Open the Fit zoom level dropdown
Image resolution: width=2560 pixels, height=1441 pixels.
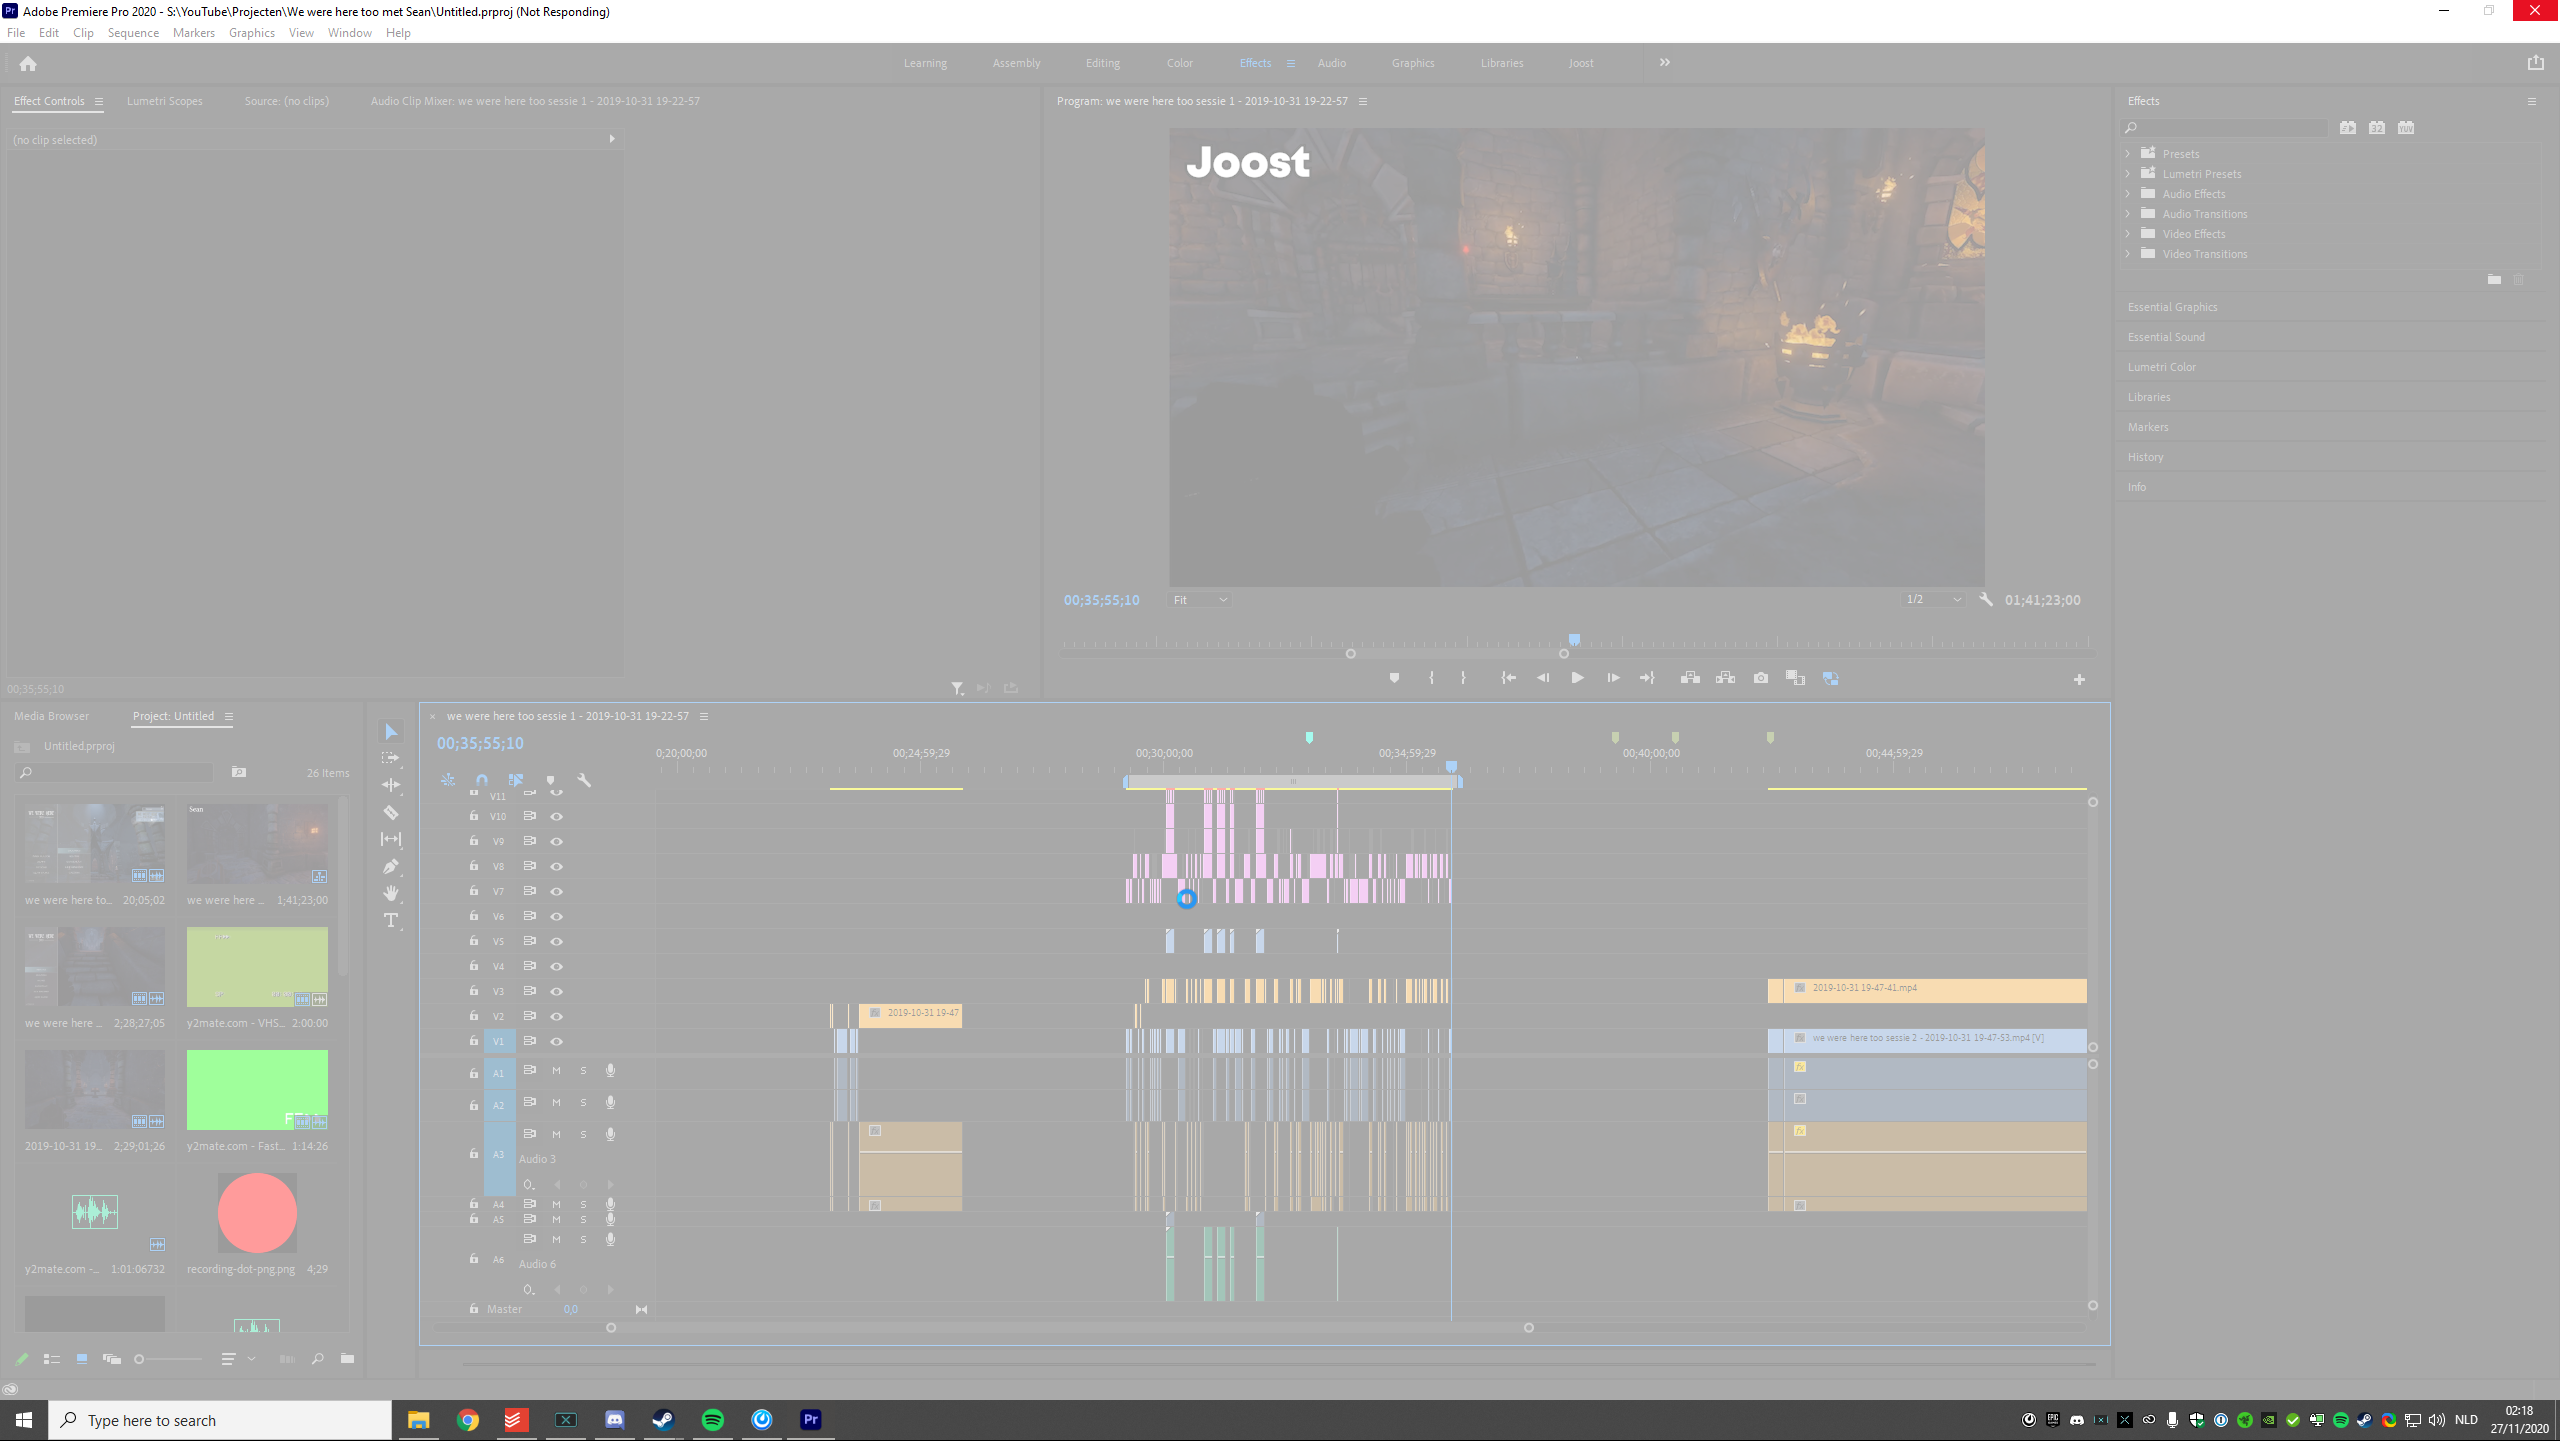pos(1199,600)
